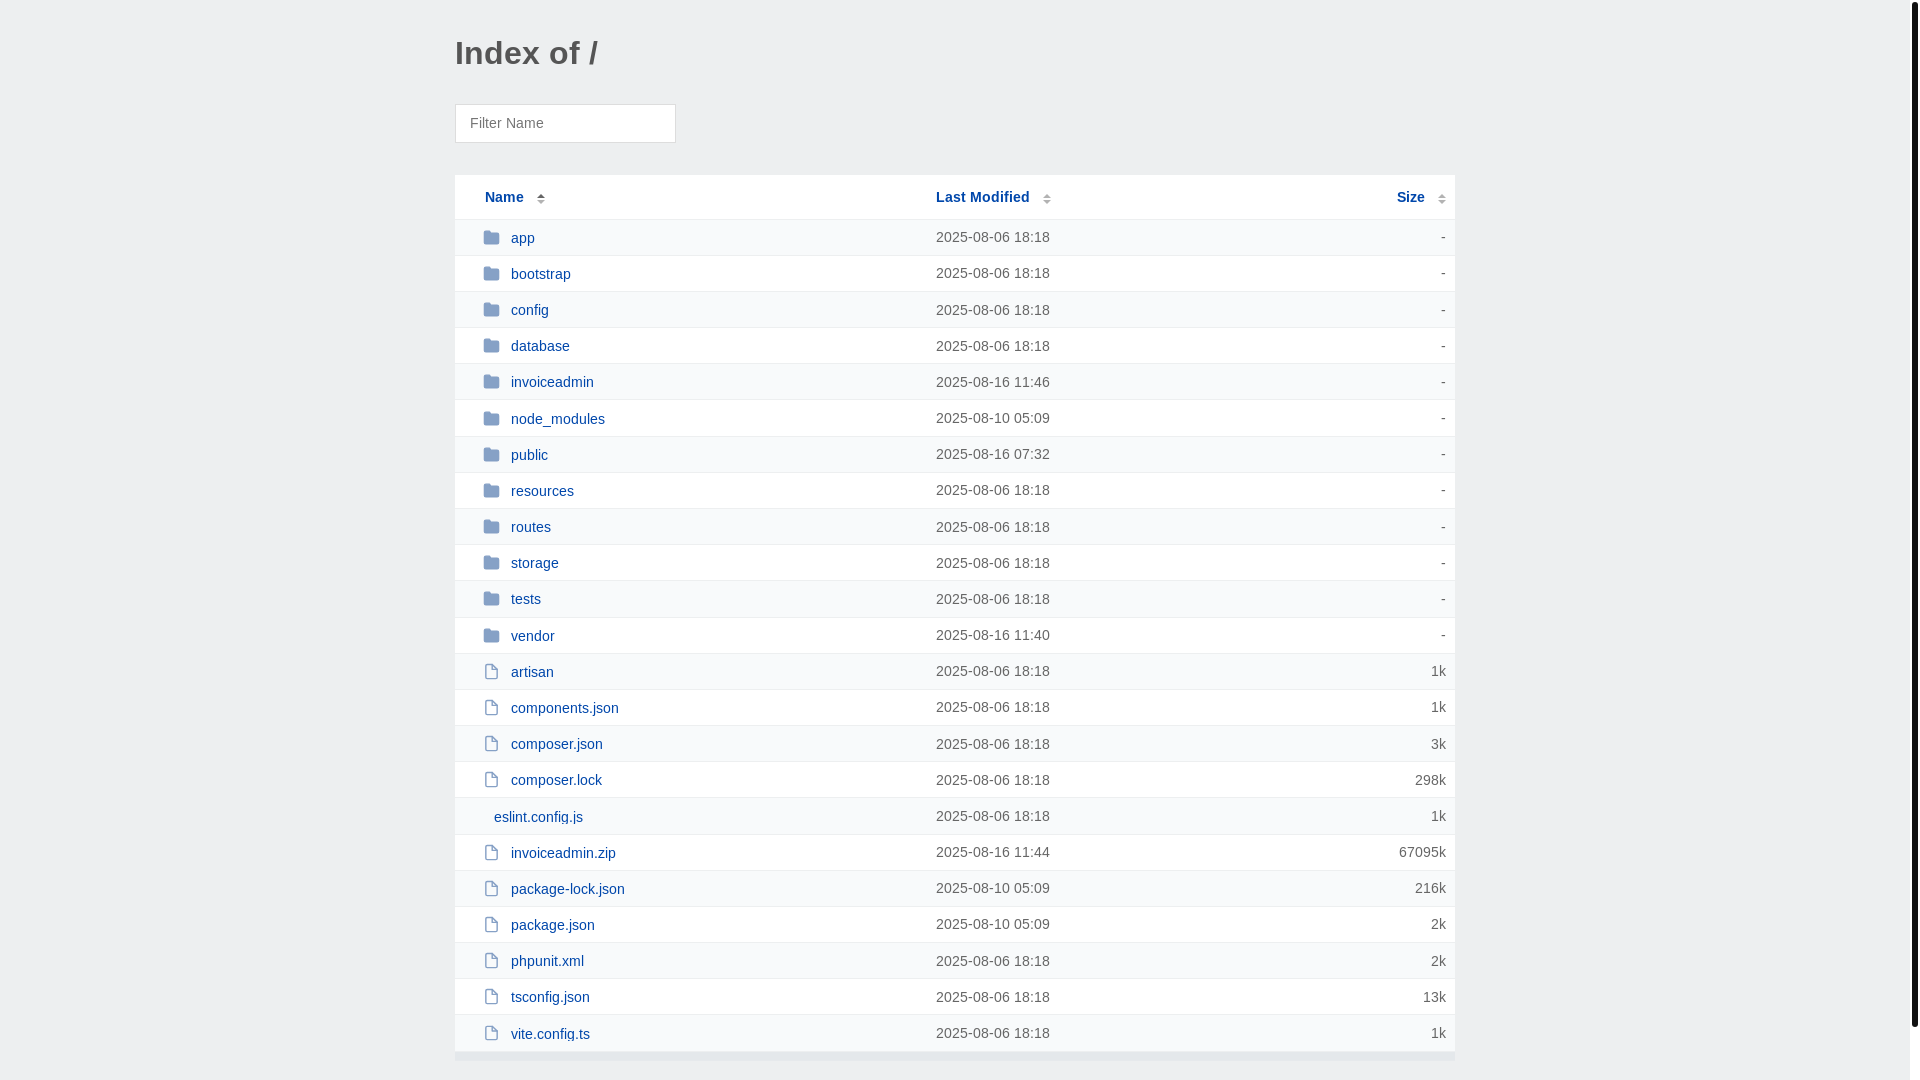
Task: Click the 67095k size of invoiceadmin.zip
Action: coord(1422,852)
